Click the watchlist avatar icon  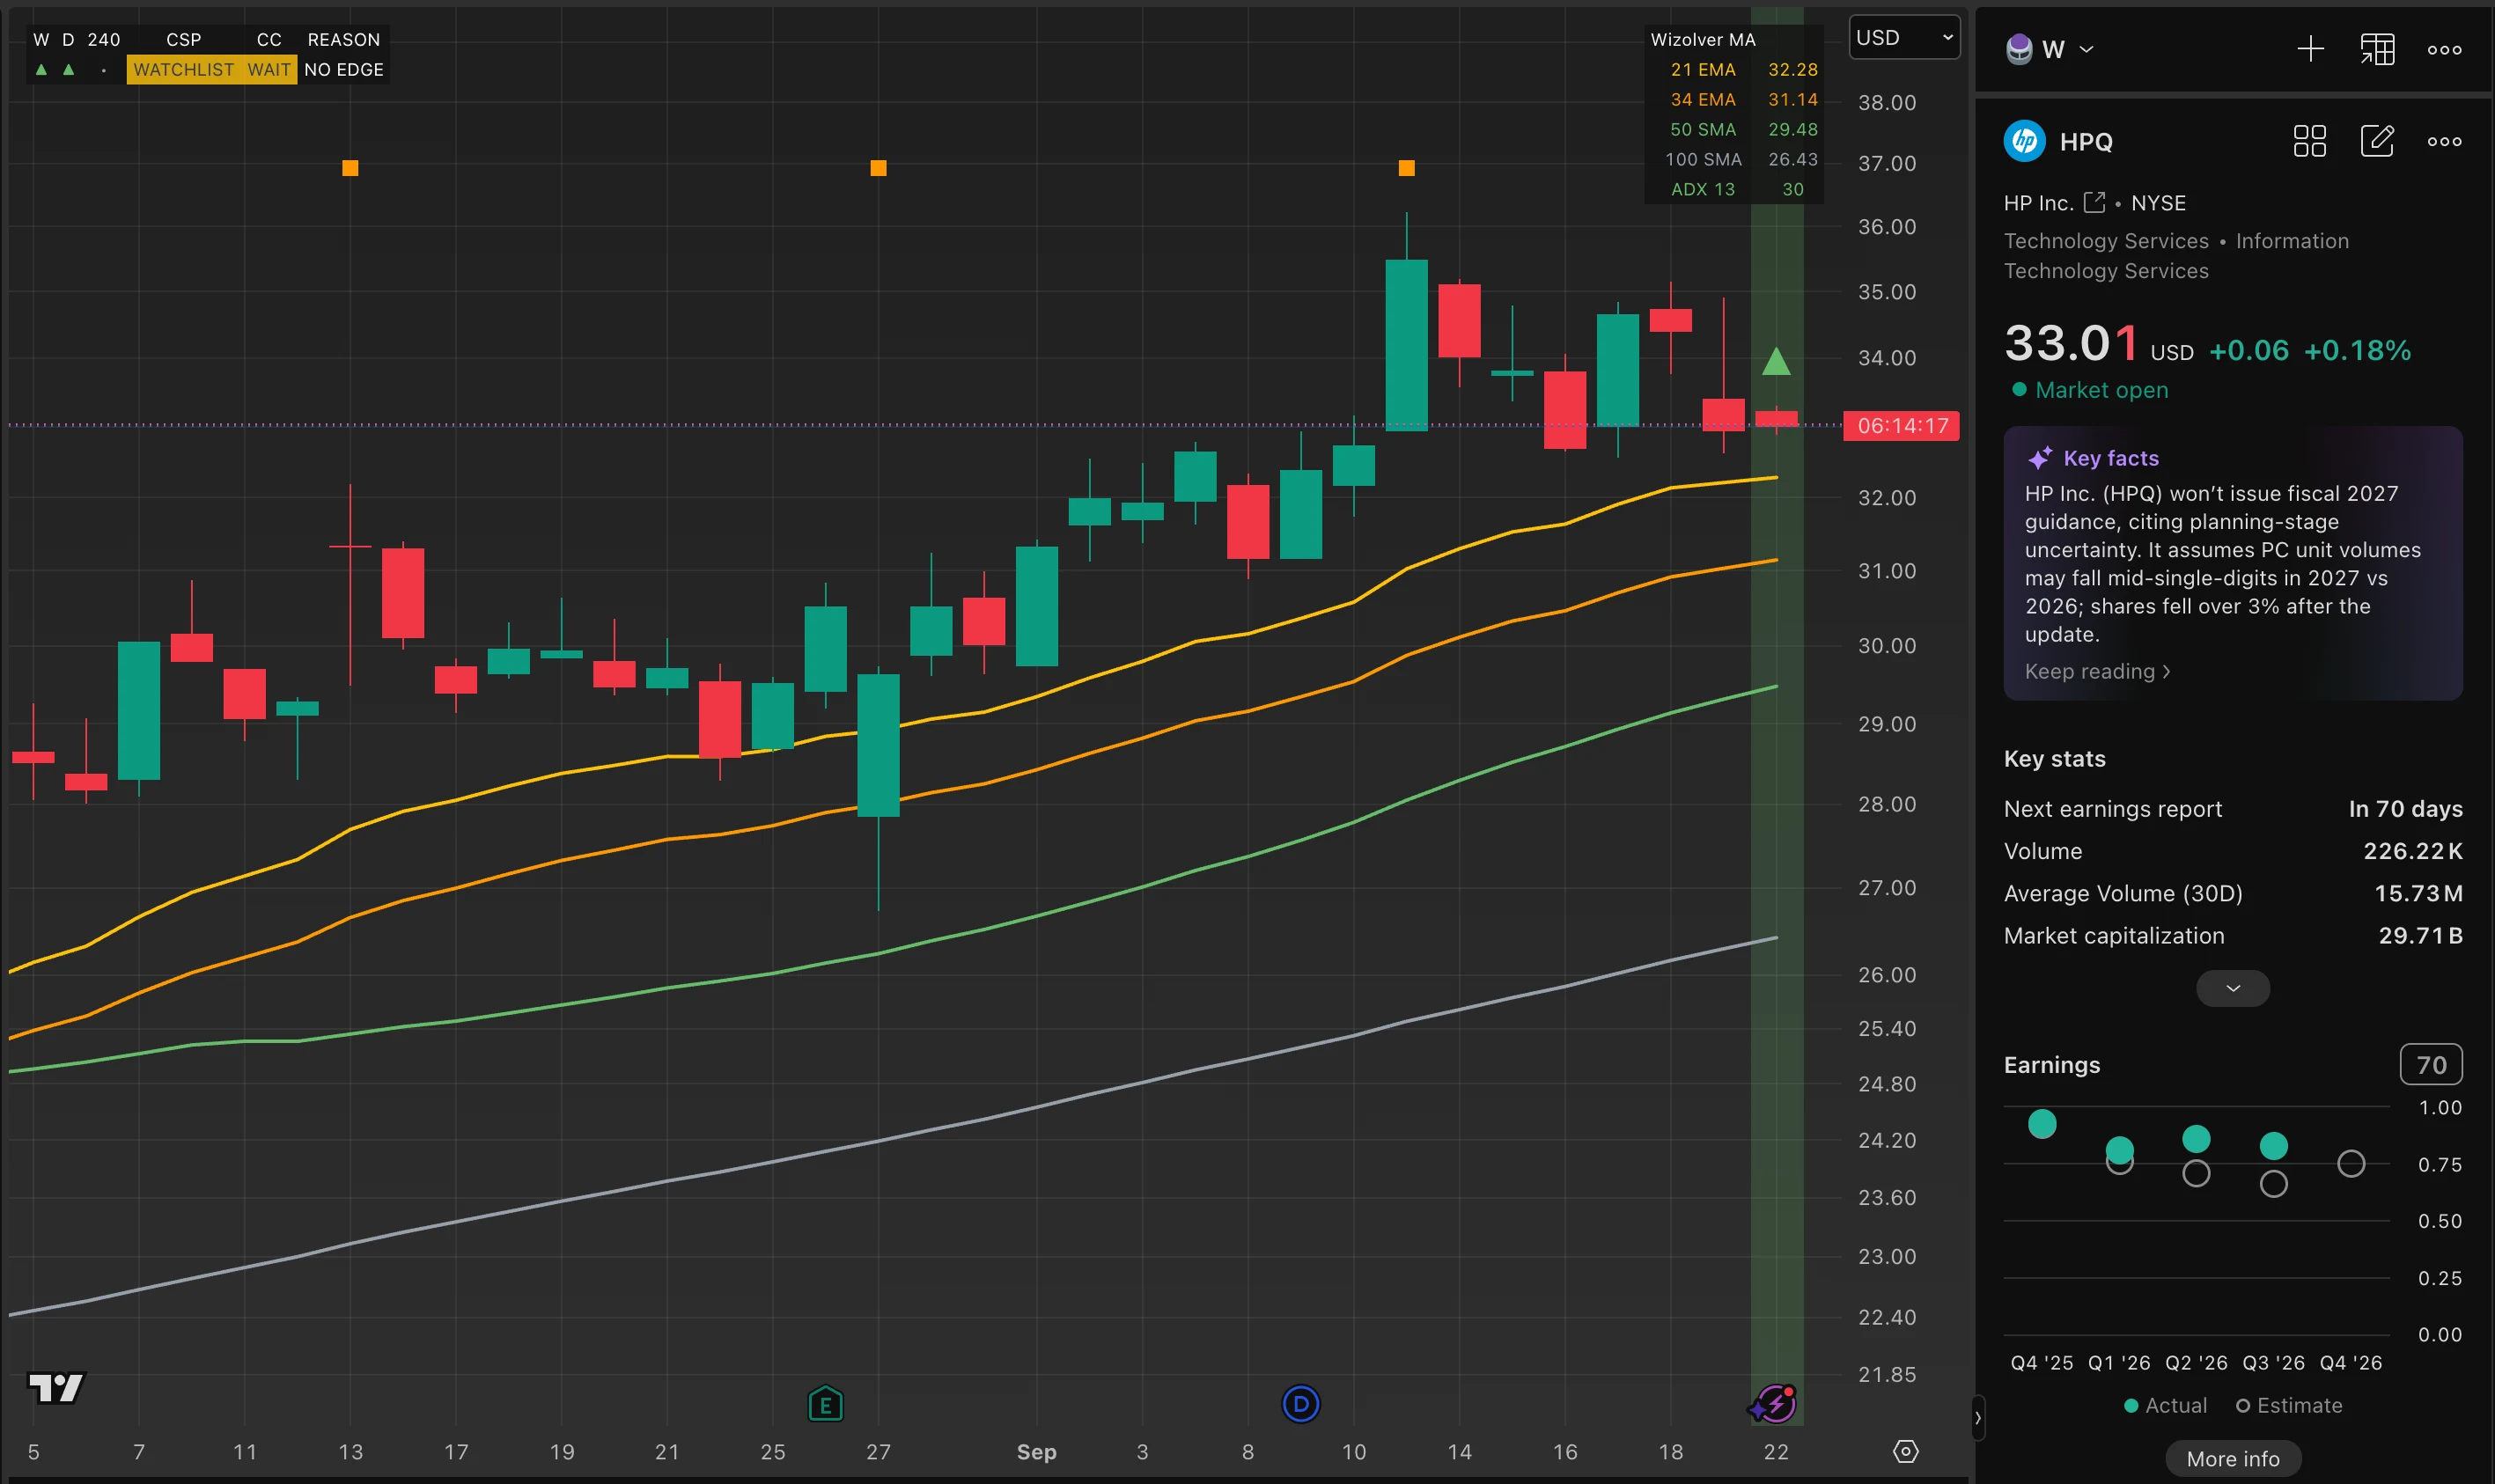tap(2019, 49)
